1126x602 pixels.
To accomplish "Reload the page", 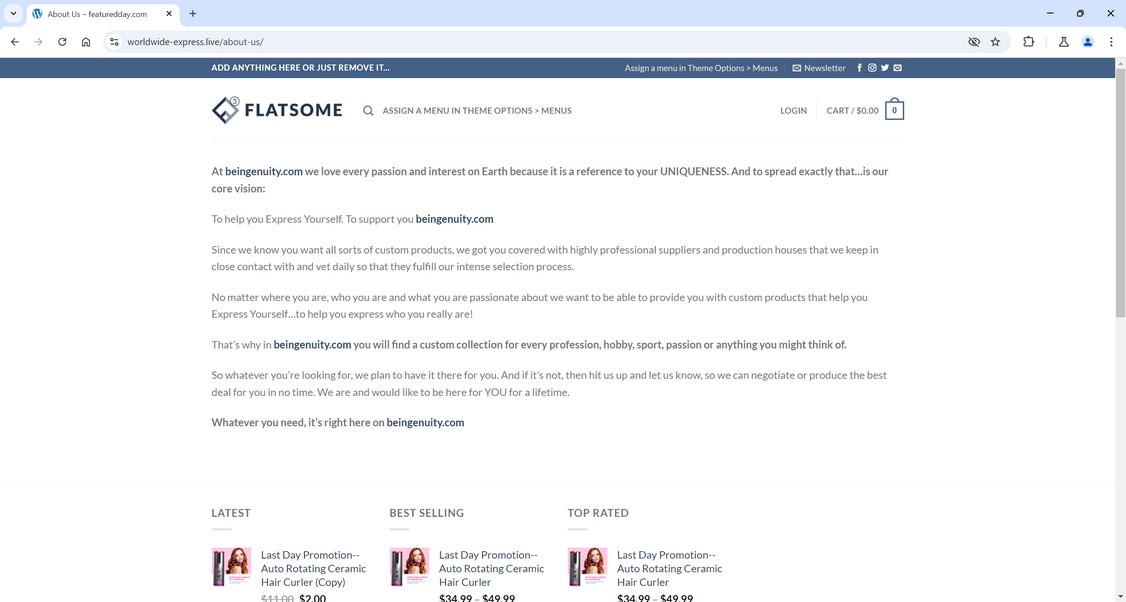I will [x=62, y=42].
